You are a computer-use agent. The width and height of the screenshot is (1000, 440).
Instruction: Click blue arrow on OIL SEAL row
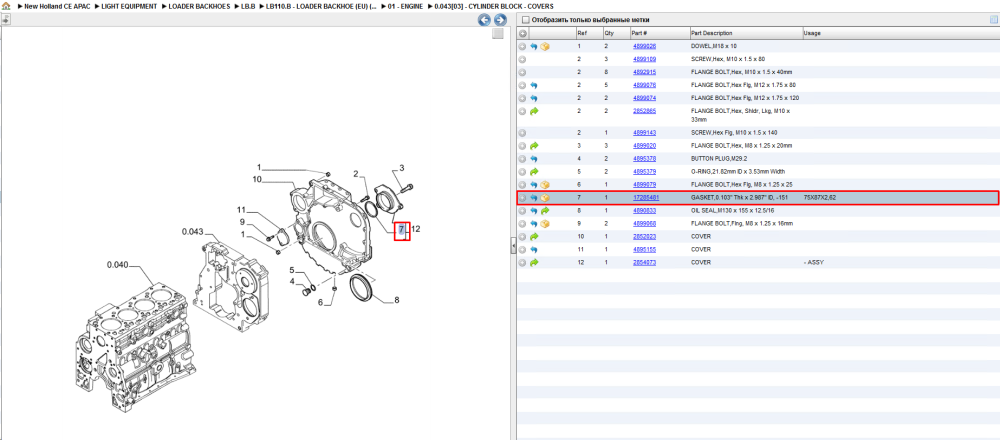(x=534, y=210)
